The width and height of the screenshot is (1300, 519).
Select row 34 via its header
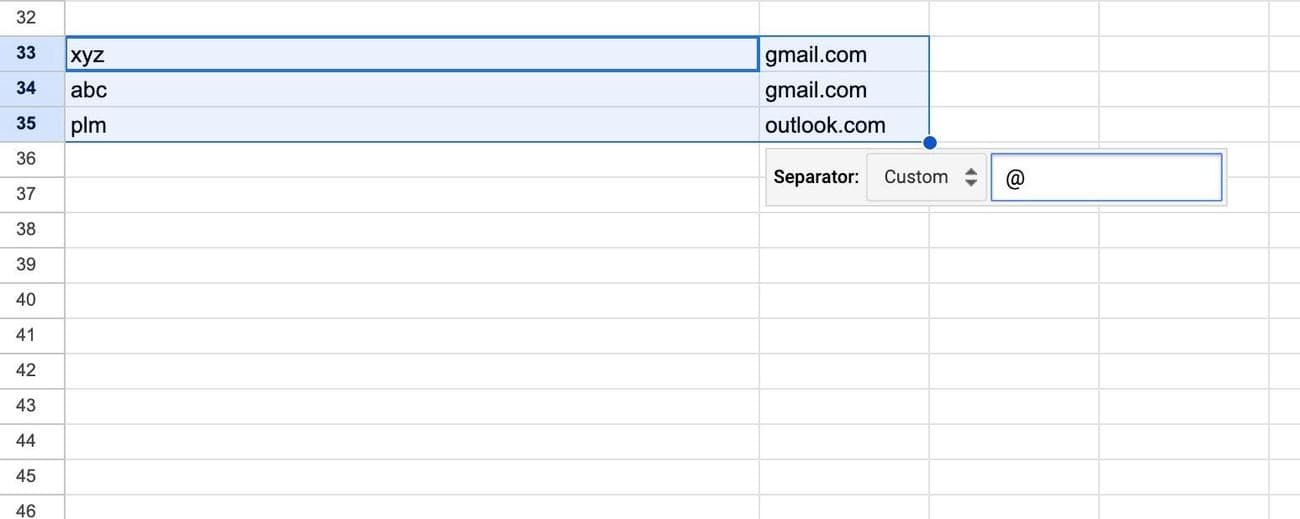click(27, 89)
